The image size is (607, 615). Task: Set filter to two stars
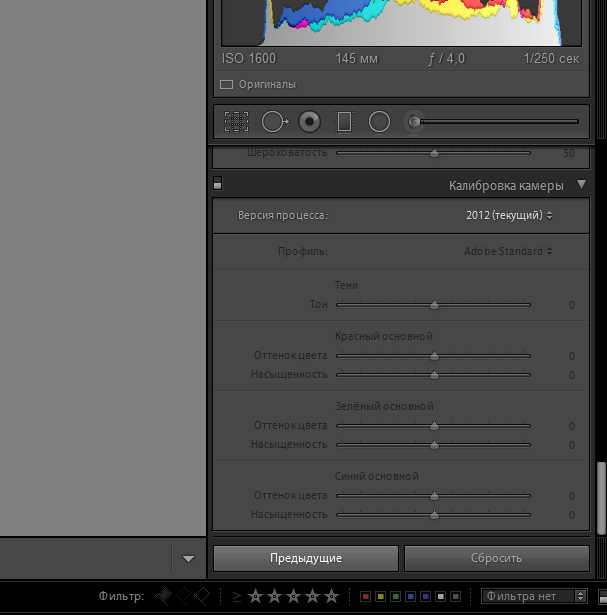click(274, 596)
